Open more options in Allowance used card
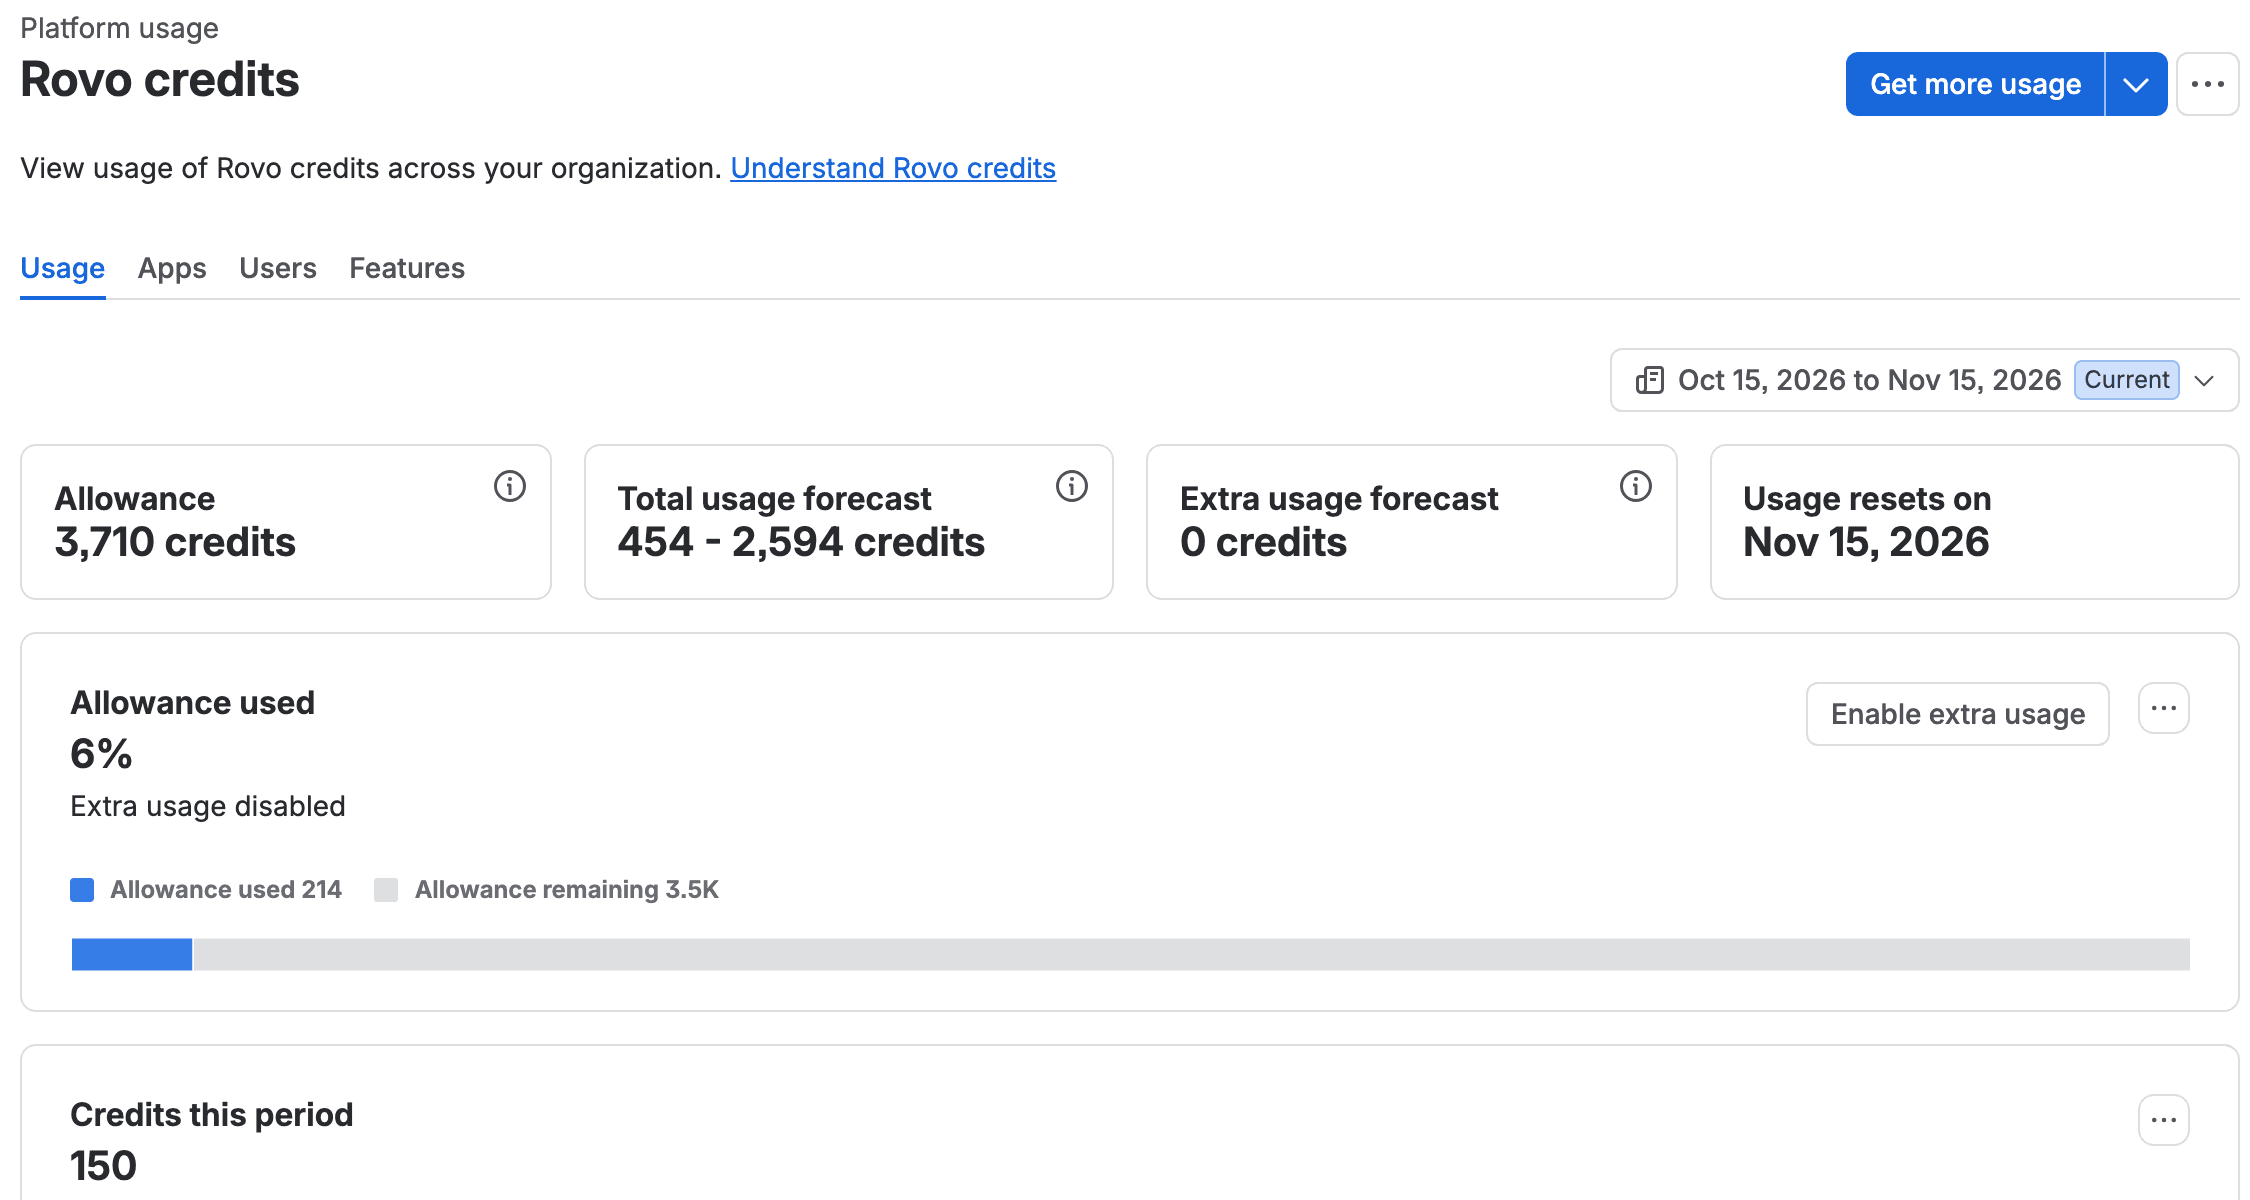2250x1200 pixels. (x=2164, y=708)
